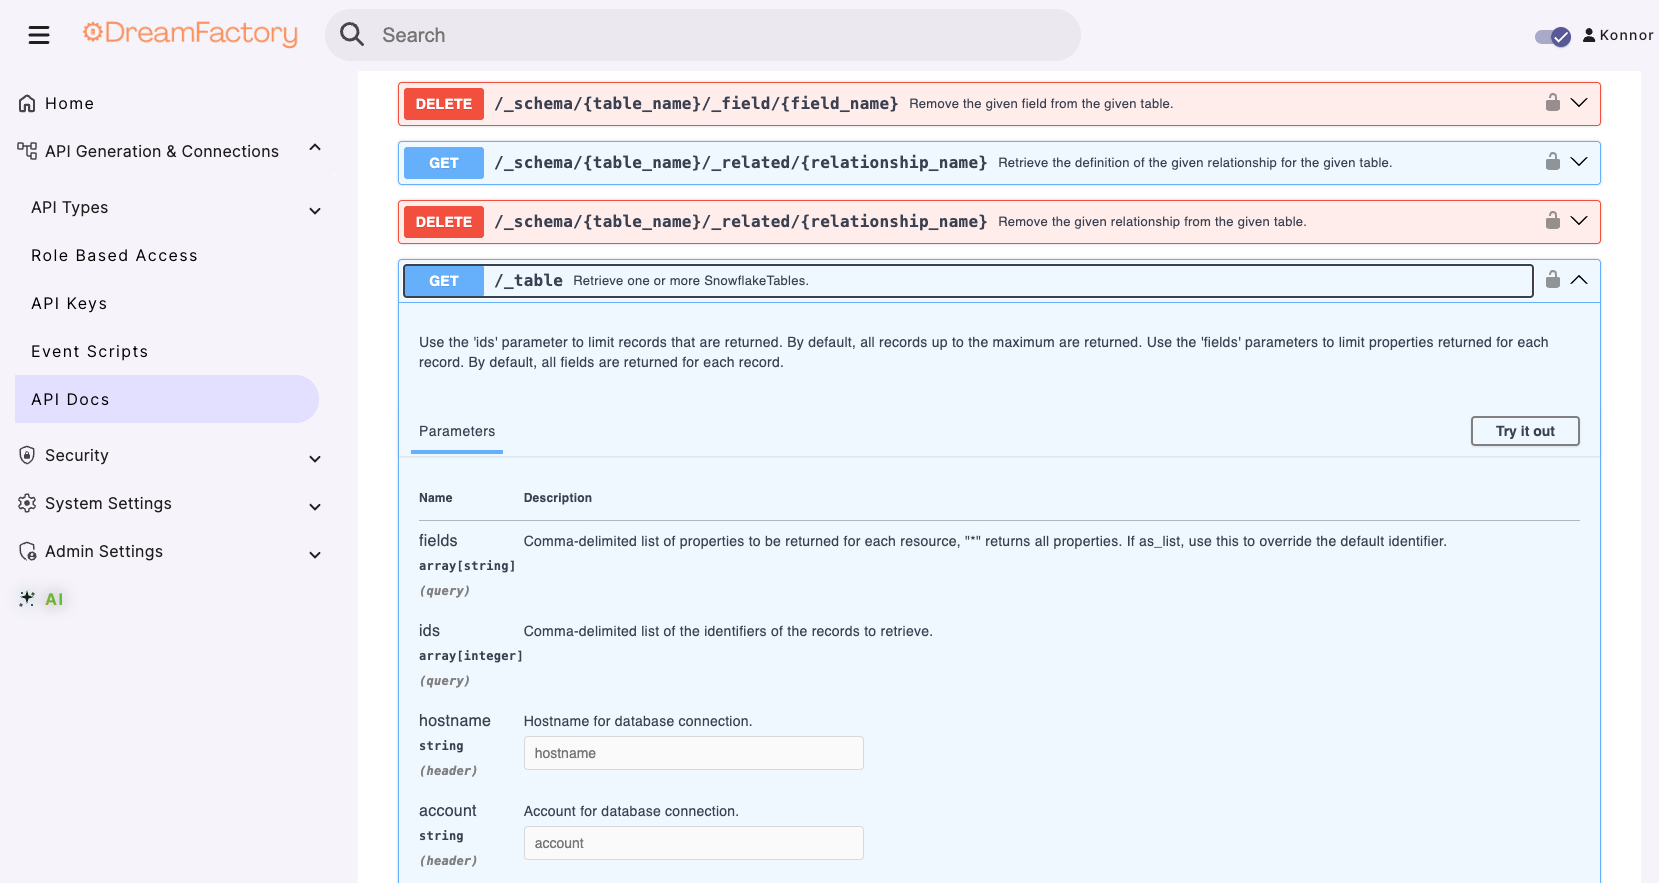The height and width of the screenshot is (883, 1659).
Task: Click the 'array[integer]' type label
Action: point(471,656)
